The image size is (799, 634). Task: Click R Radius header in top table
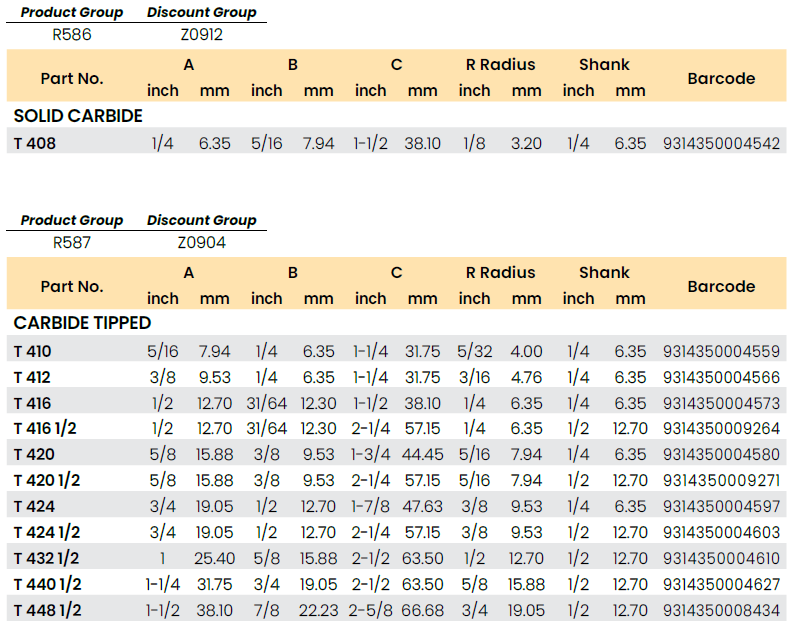click(x=500, y=65)
